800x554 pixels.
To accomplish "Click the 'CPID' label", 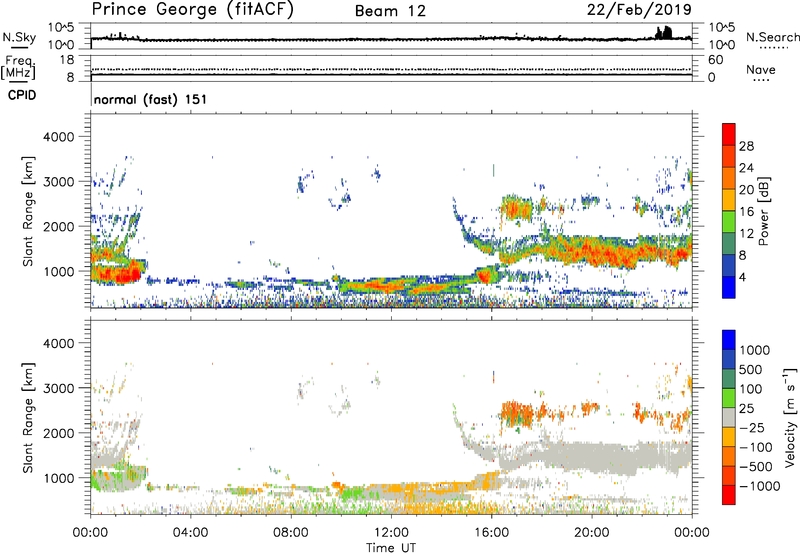I will point(22,95).
